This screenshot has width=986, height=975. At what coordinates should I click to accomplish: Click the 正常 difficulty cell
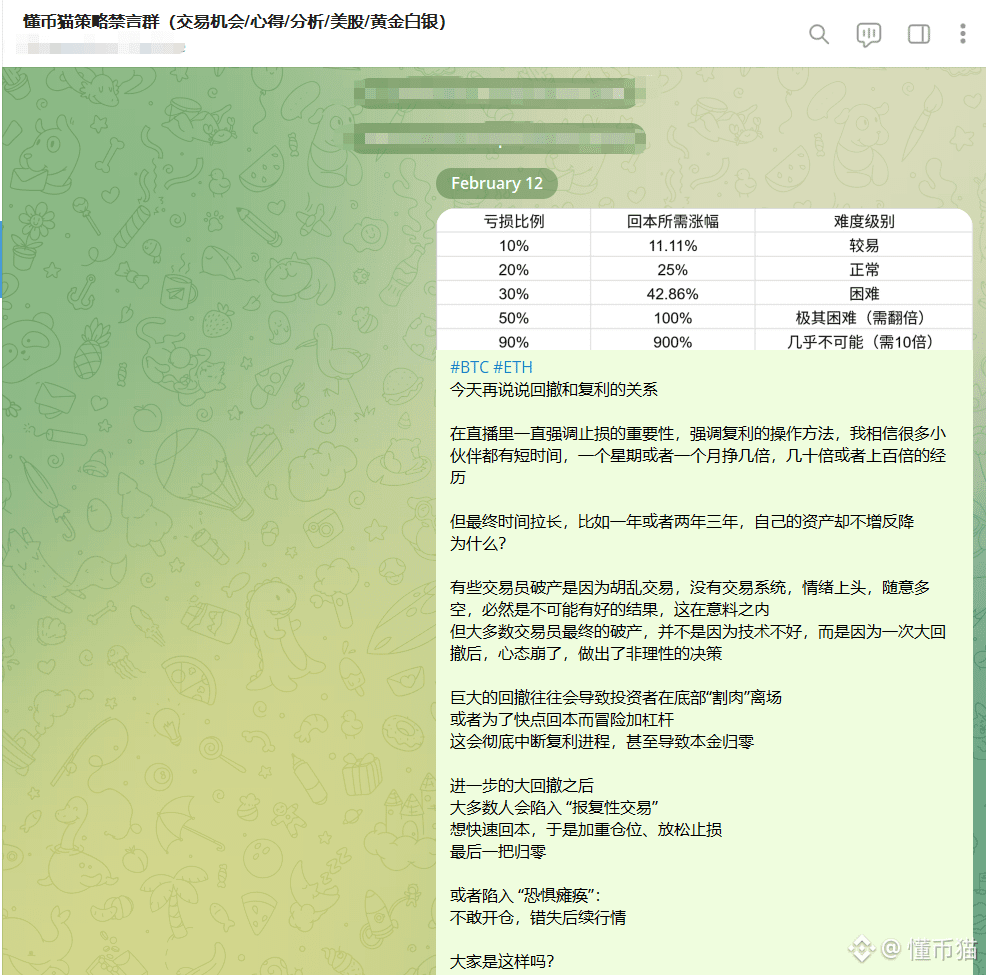(x=864, y=270)
